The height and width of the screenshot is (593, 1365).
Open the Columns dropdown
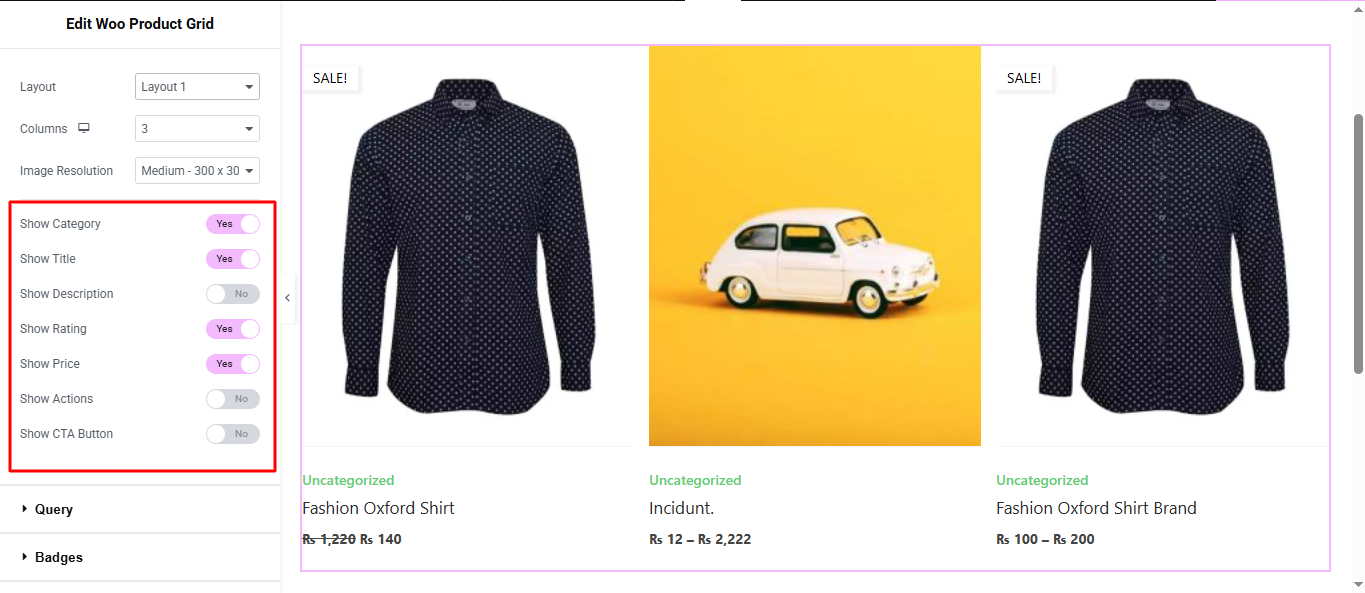197,129
